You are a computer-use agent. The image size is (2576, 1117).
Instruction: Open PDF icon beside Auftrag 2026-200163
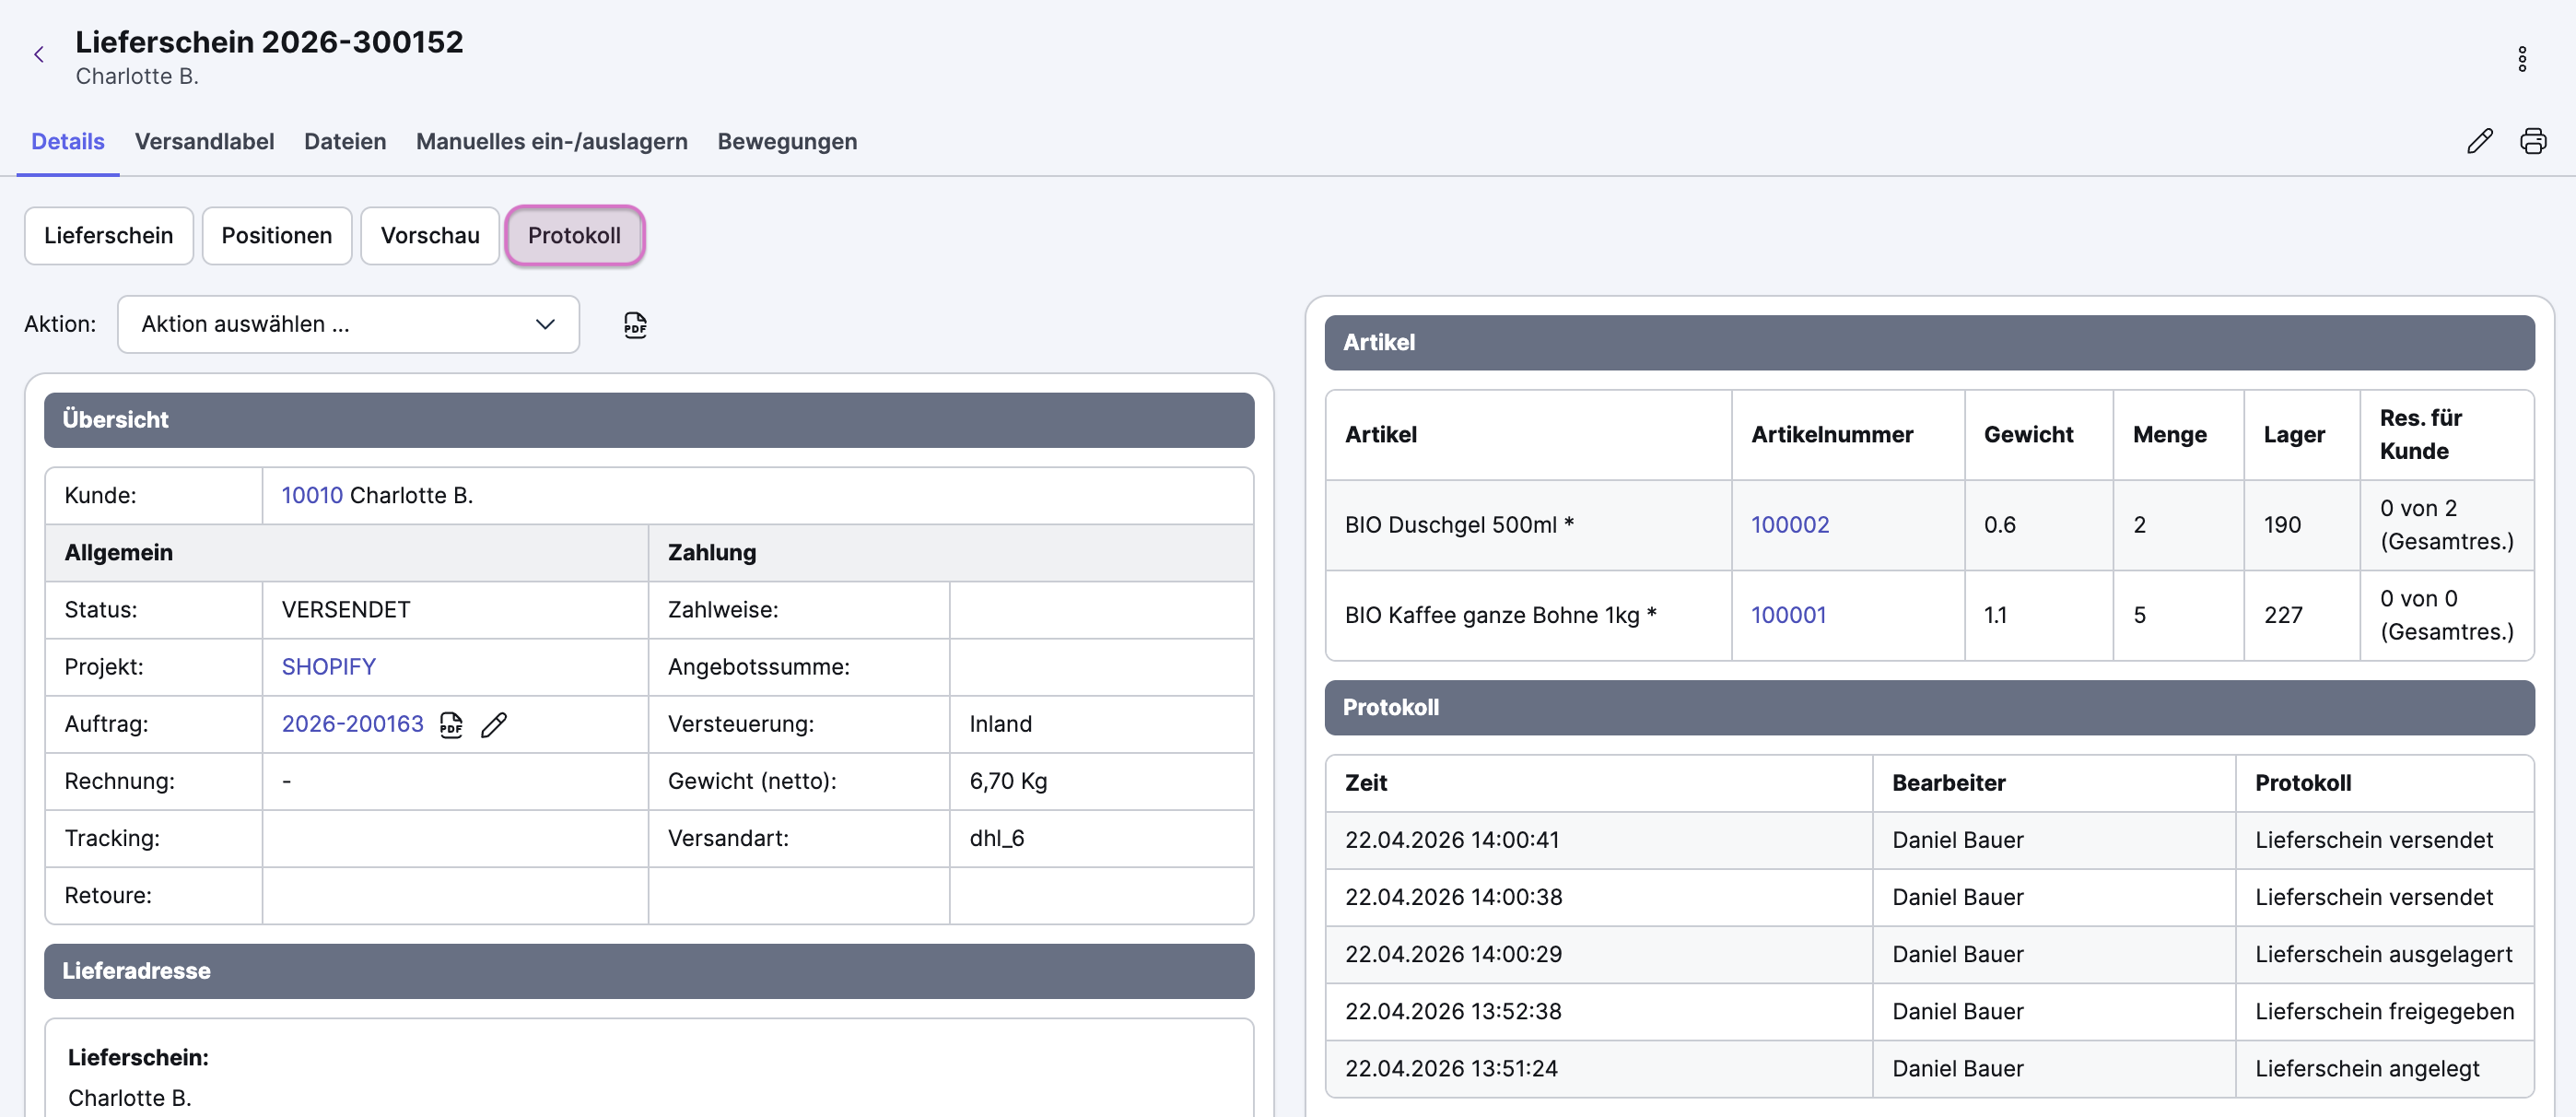click(451, 724)
